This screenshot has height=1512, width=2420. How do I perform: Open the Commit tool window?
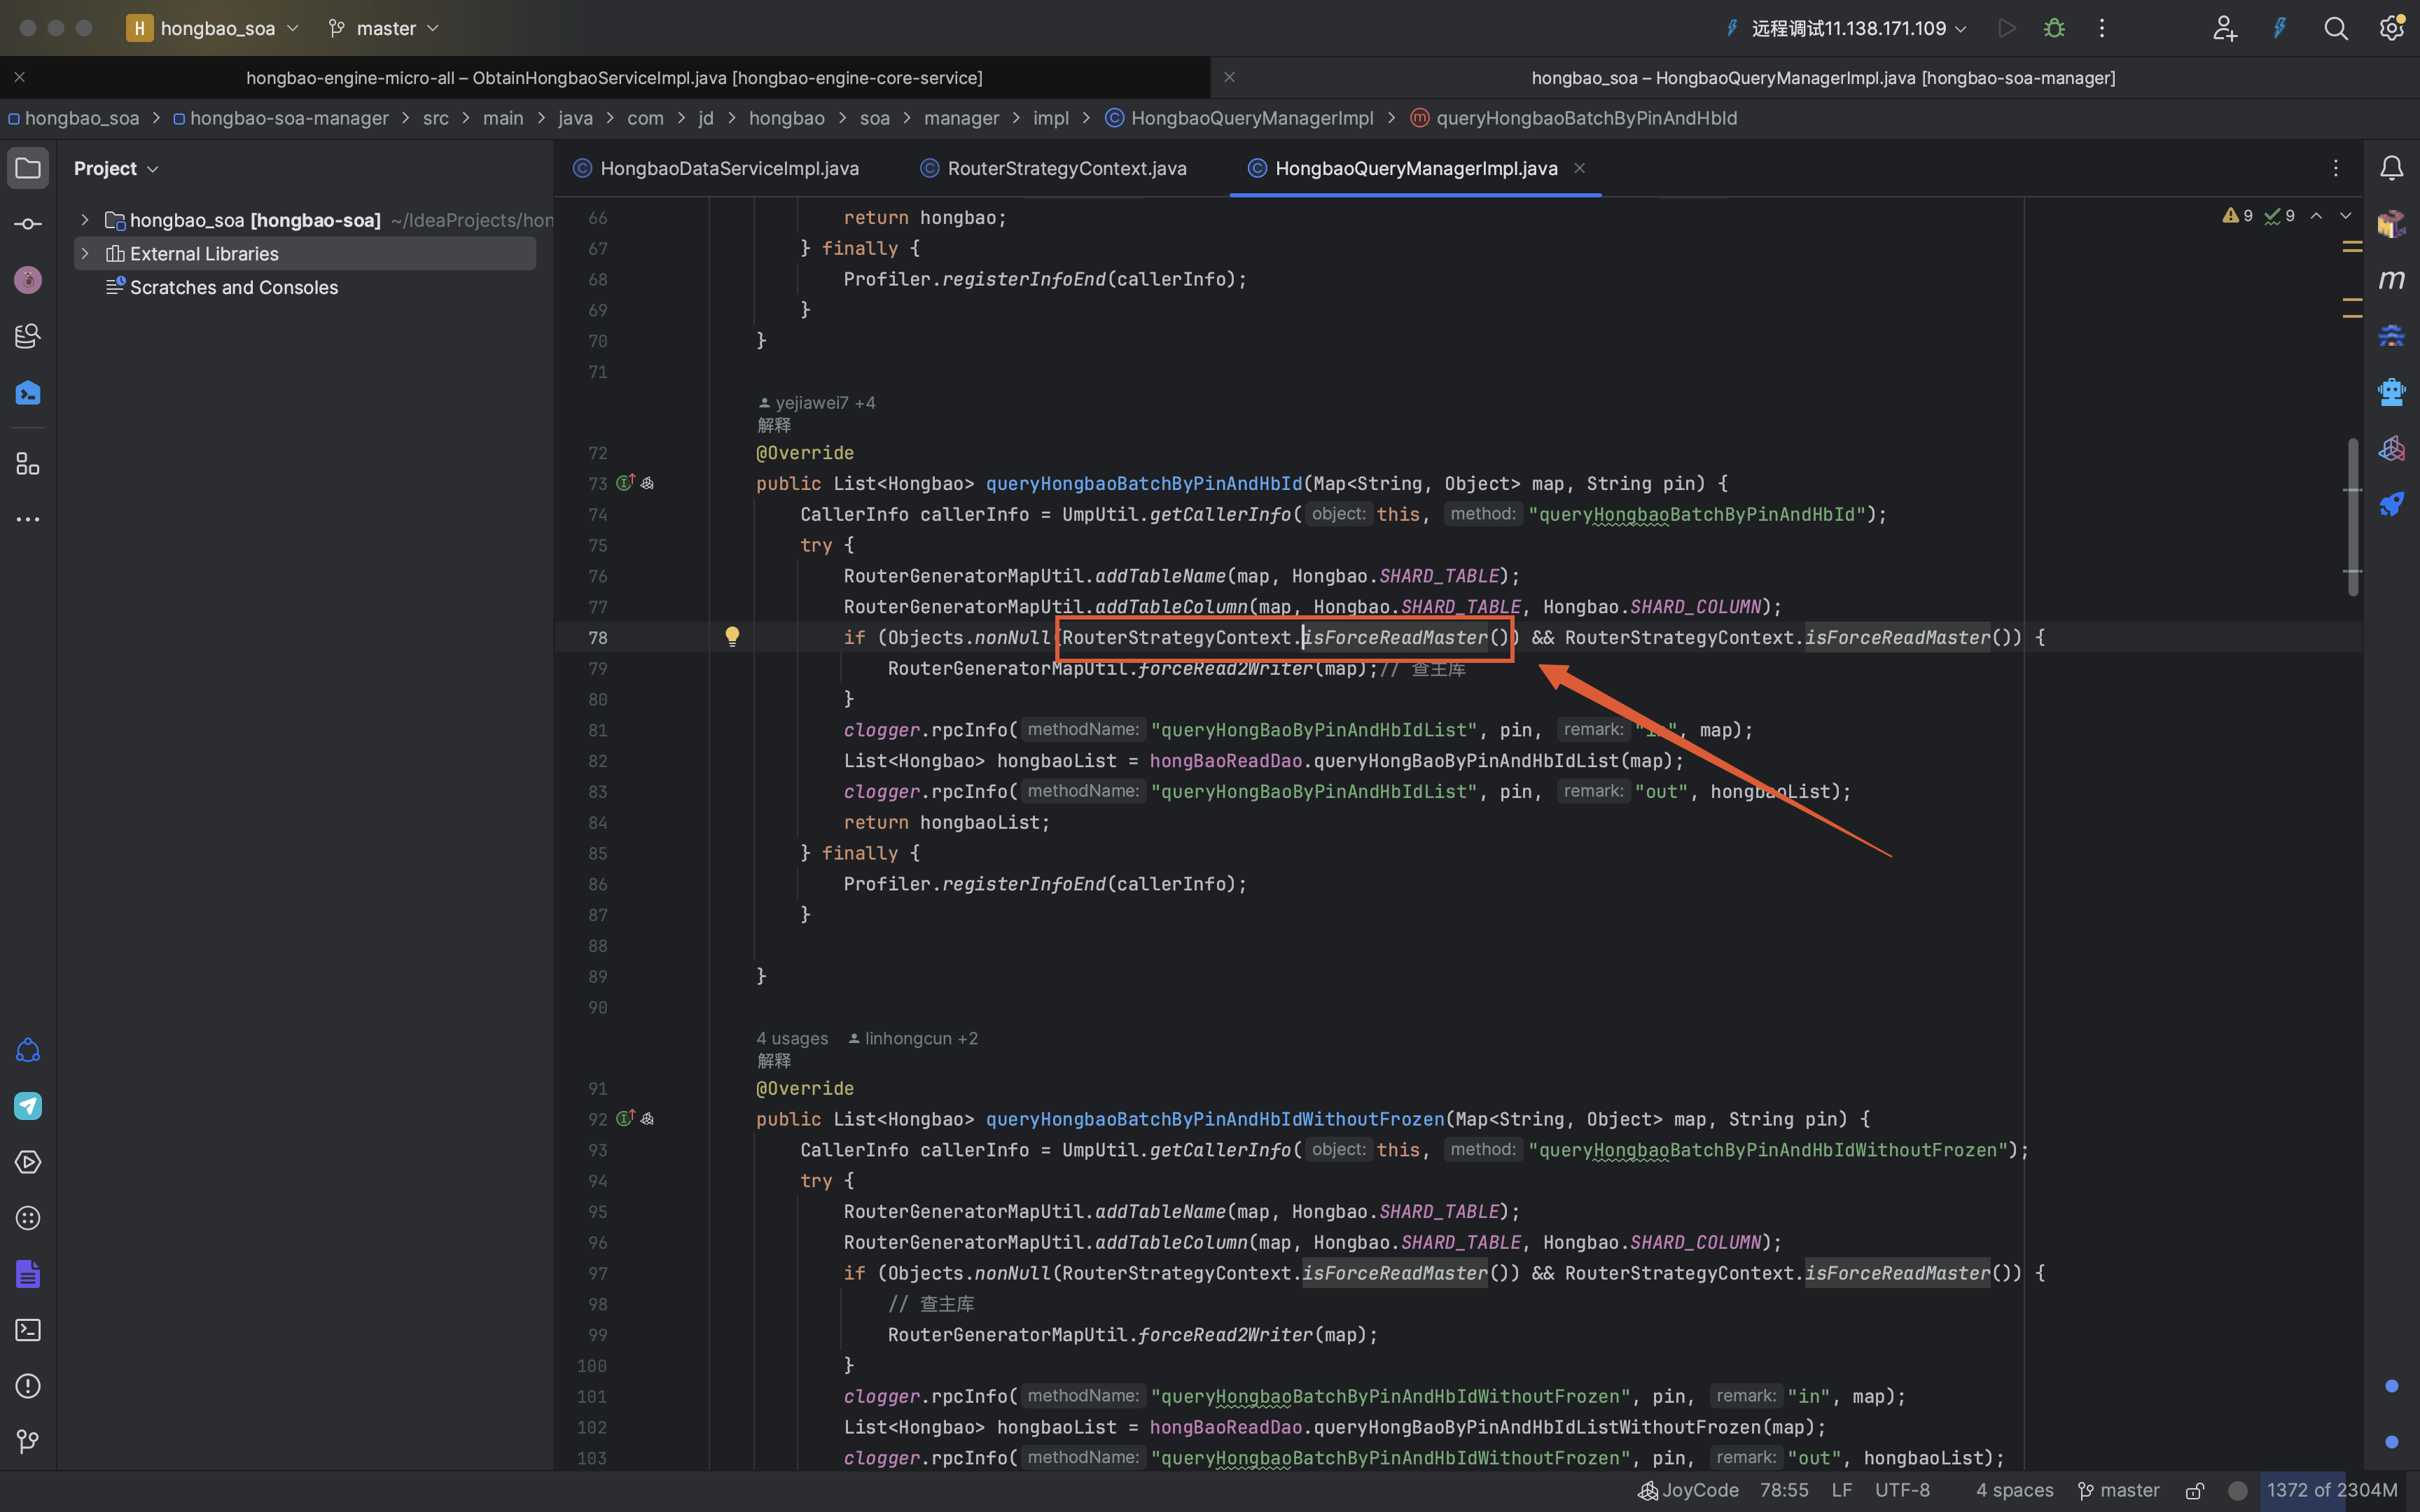pos(27,223)
